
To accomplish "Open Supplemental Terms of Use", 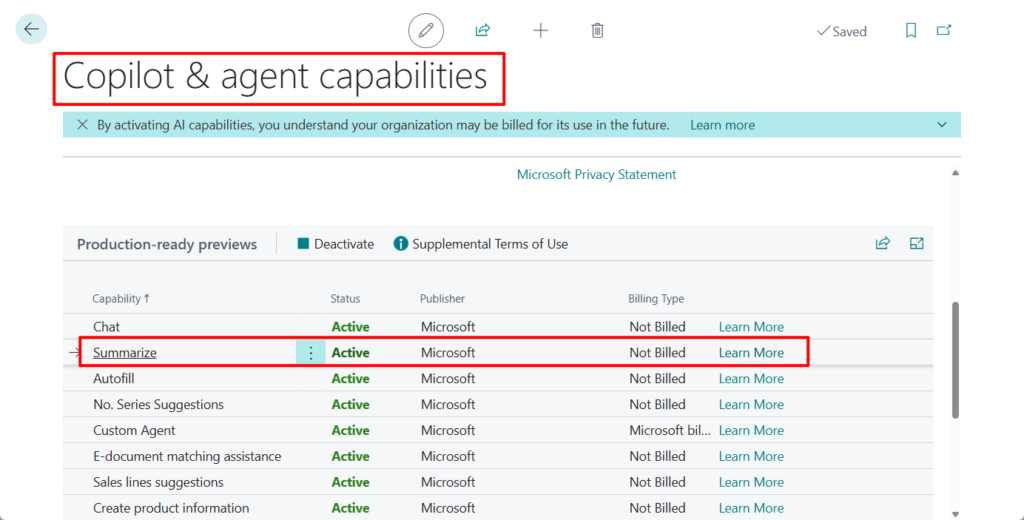I will coord(481,244).
